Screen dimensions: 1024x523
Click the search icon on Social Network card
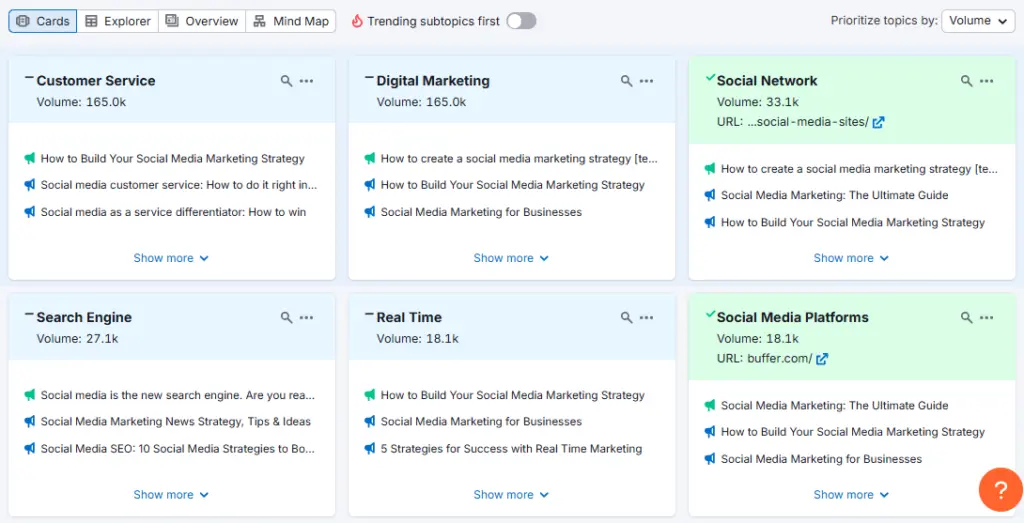click(x=966, y=81)
